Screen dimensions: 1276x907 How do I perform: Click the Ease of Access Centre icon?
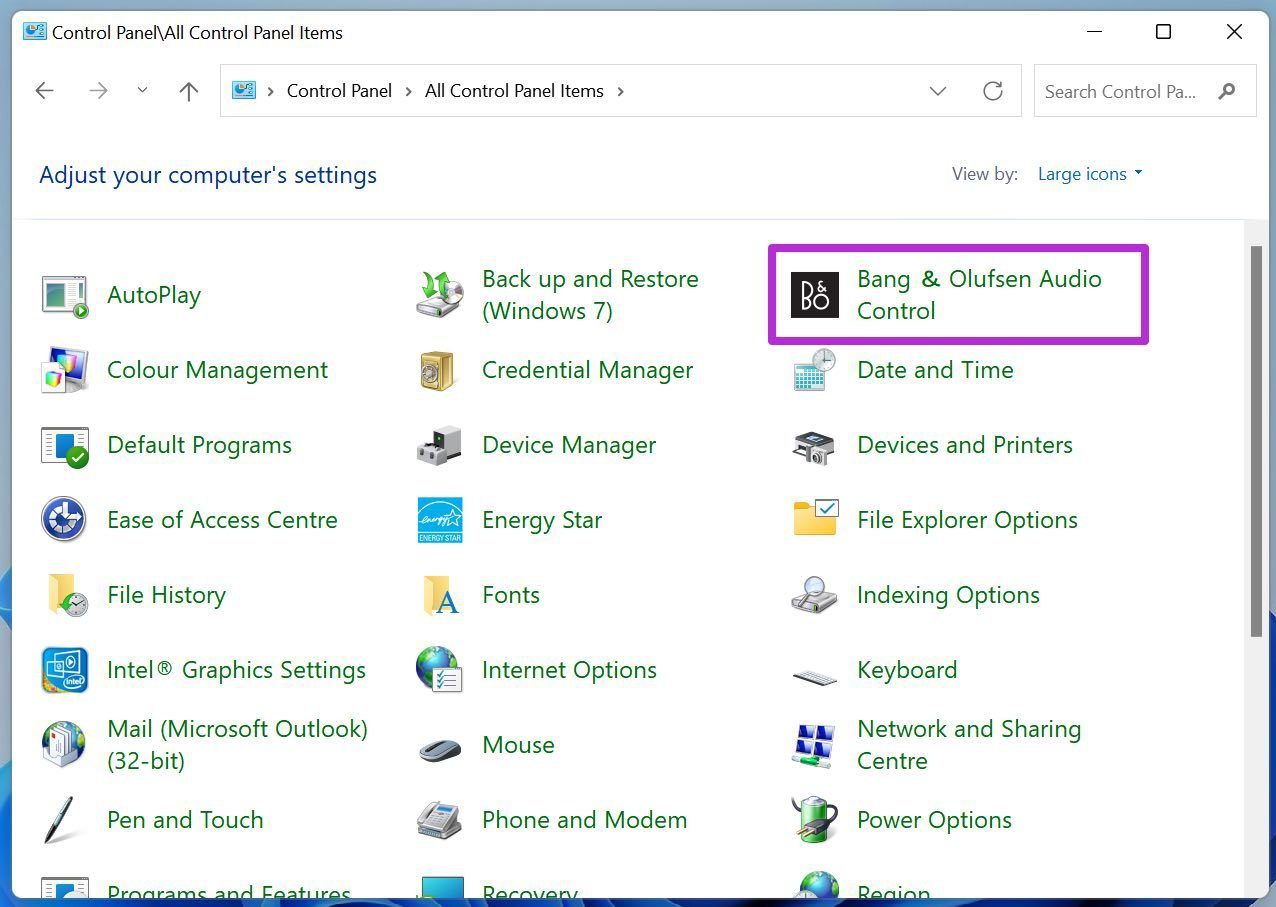64,520
